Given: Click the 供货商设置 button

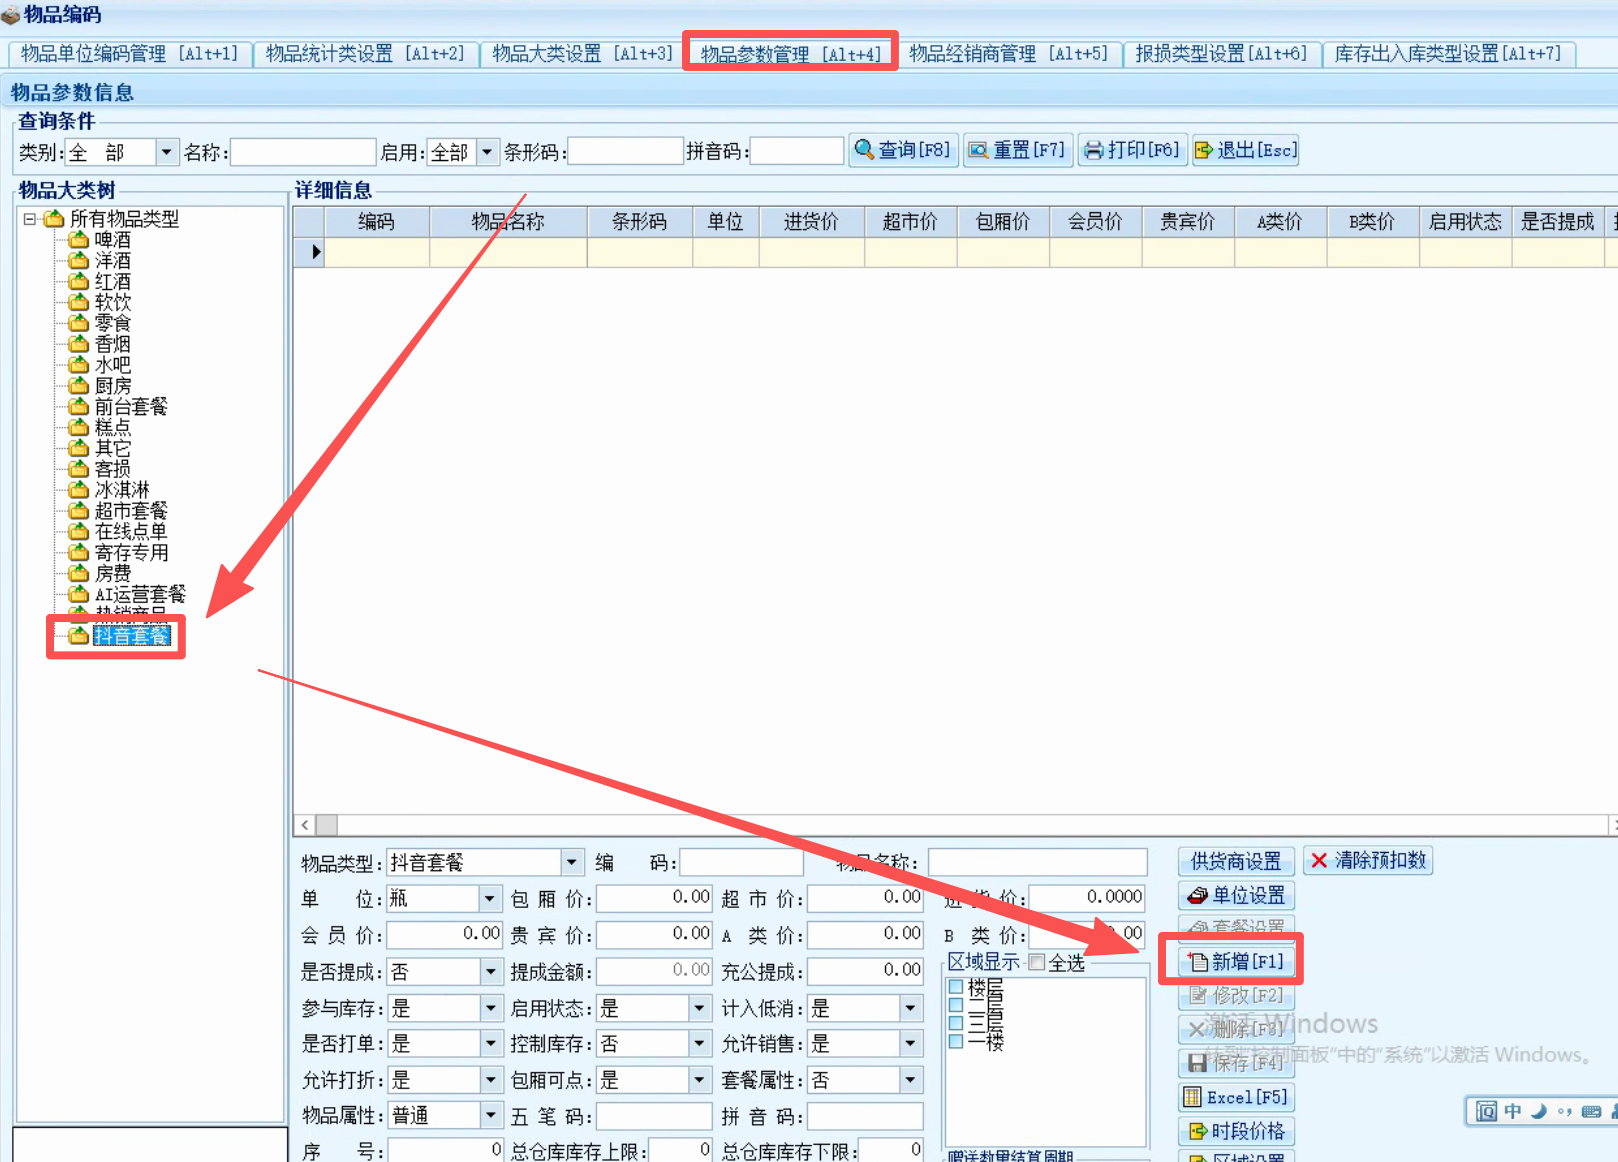Looking at the screenshot, I should (1235, 861).
